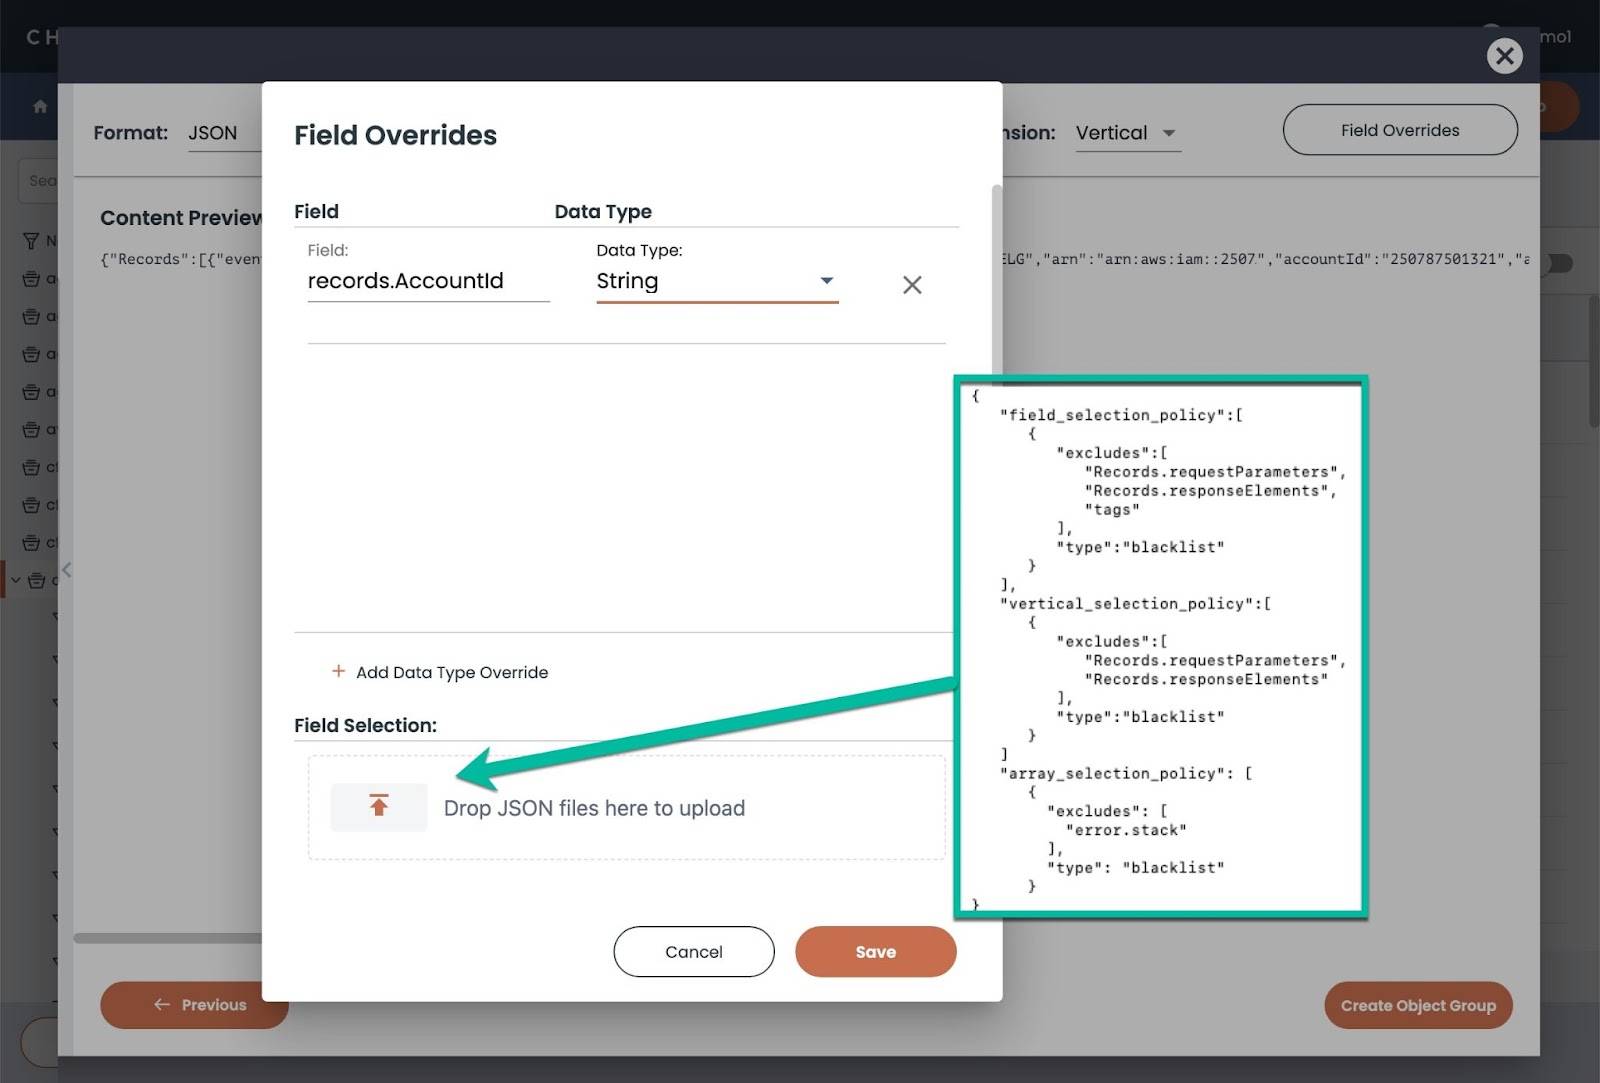Click the upload icon in the drop zone

click(378, 806)
